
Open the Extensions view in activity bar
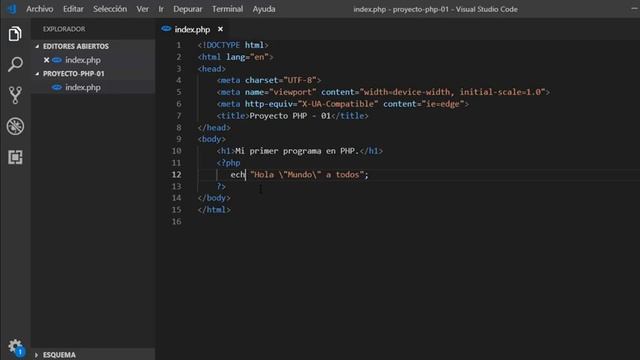(15, 157)
